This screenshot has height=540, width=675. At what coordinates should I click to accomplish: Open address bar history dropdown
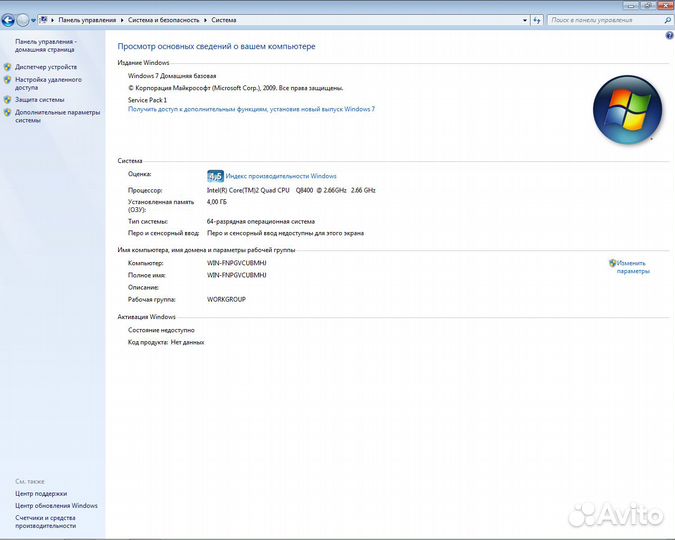(525, 20)
